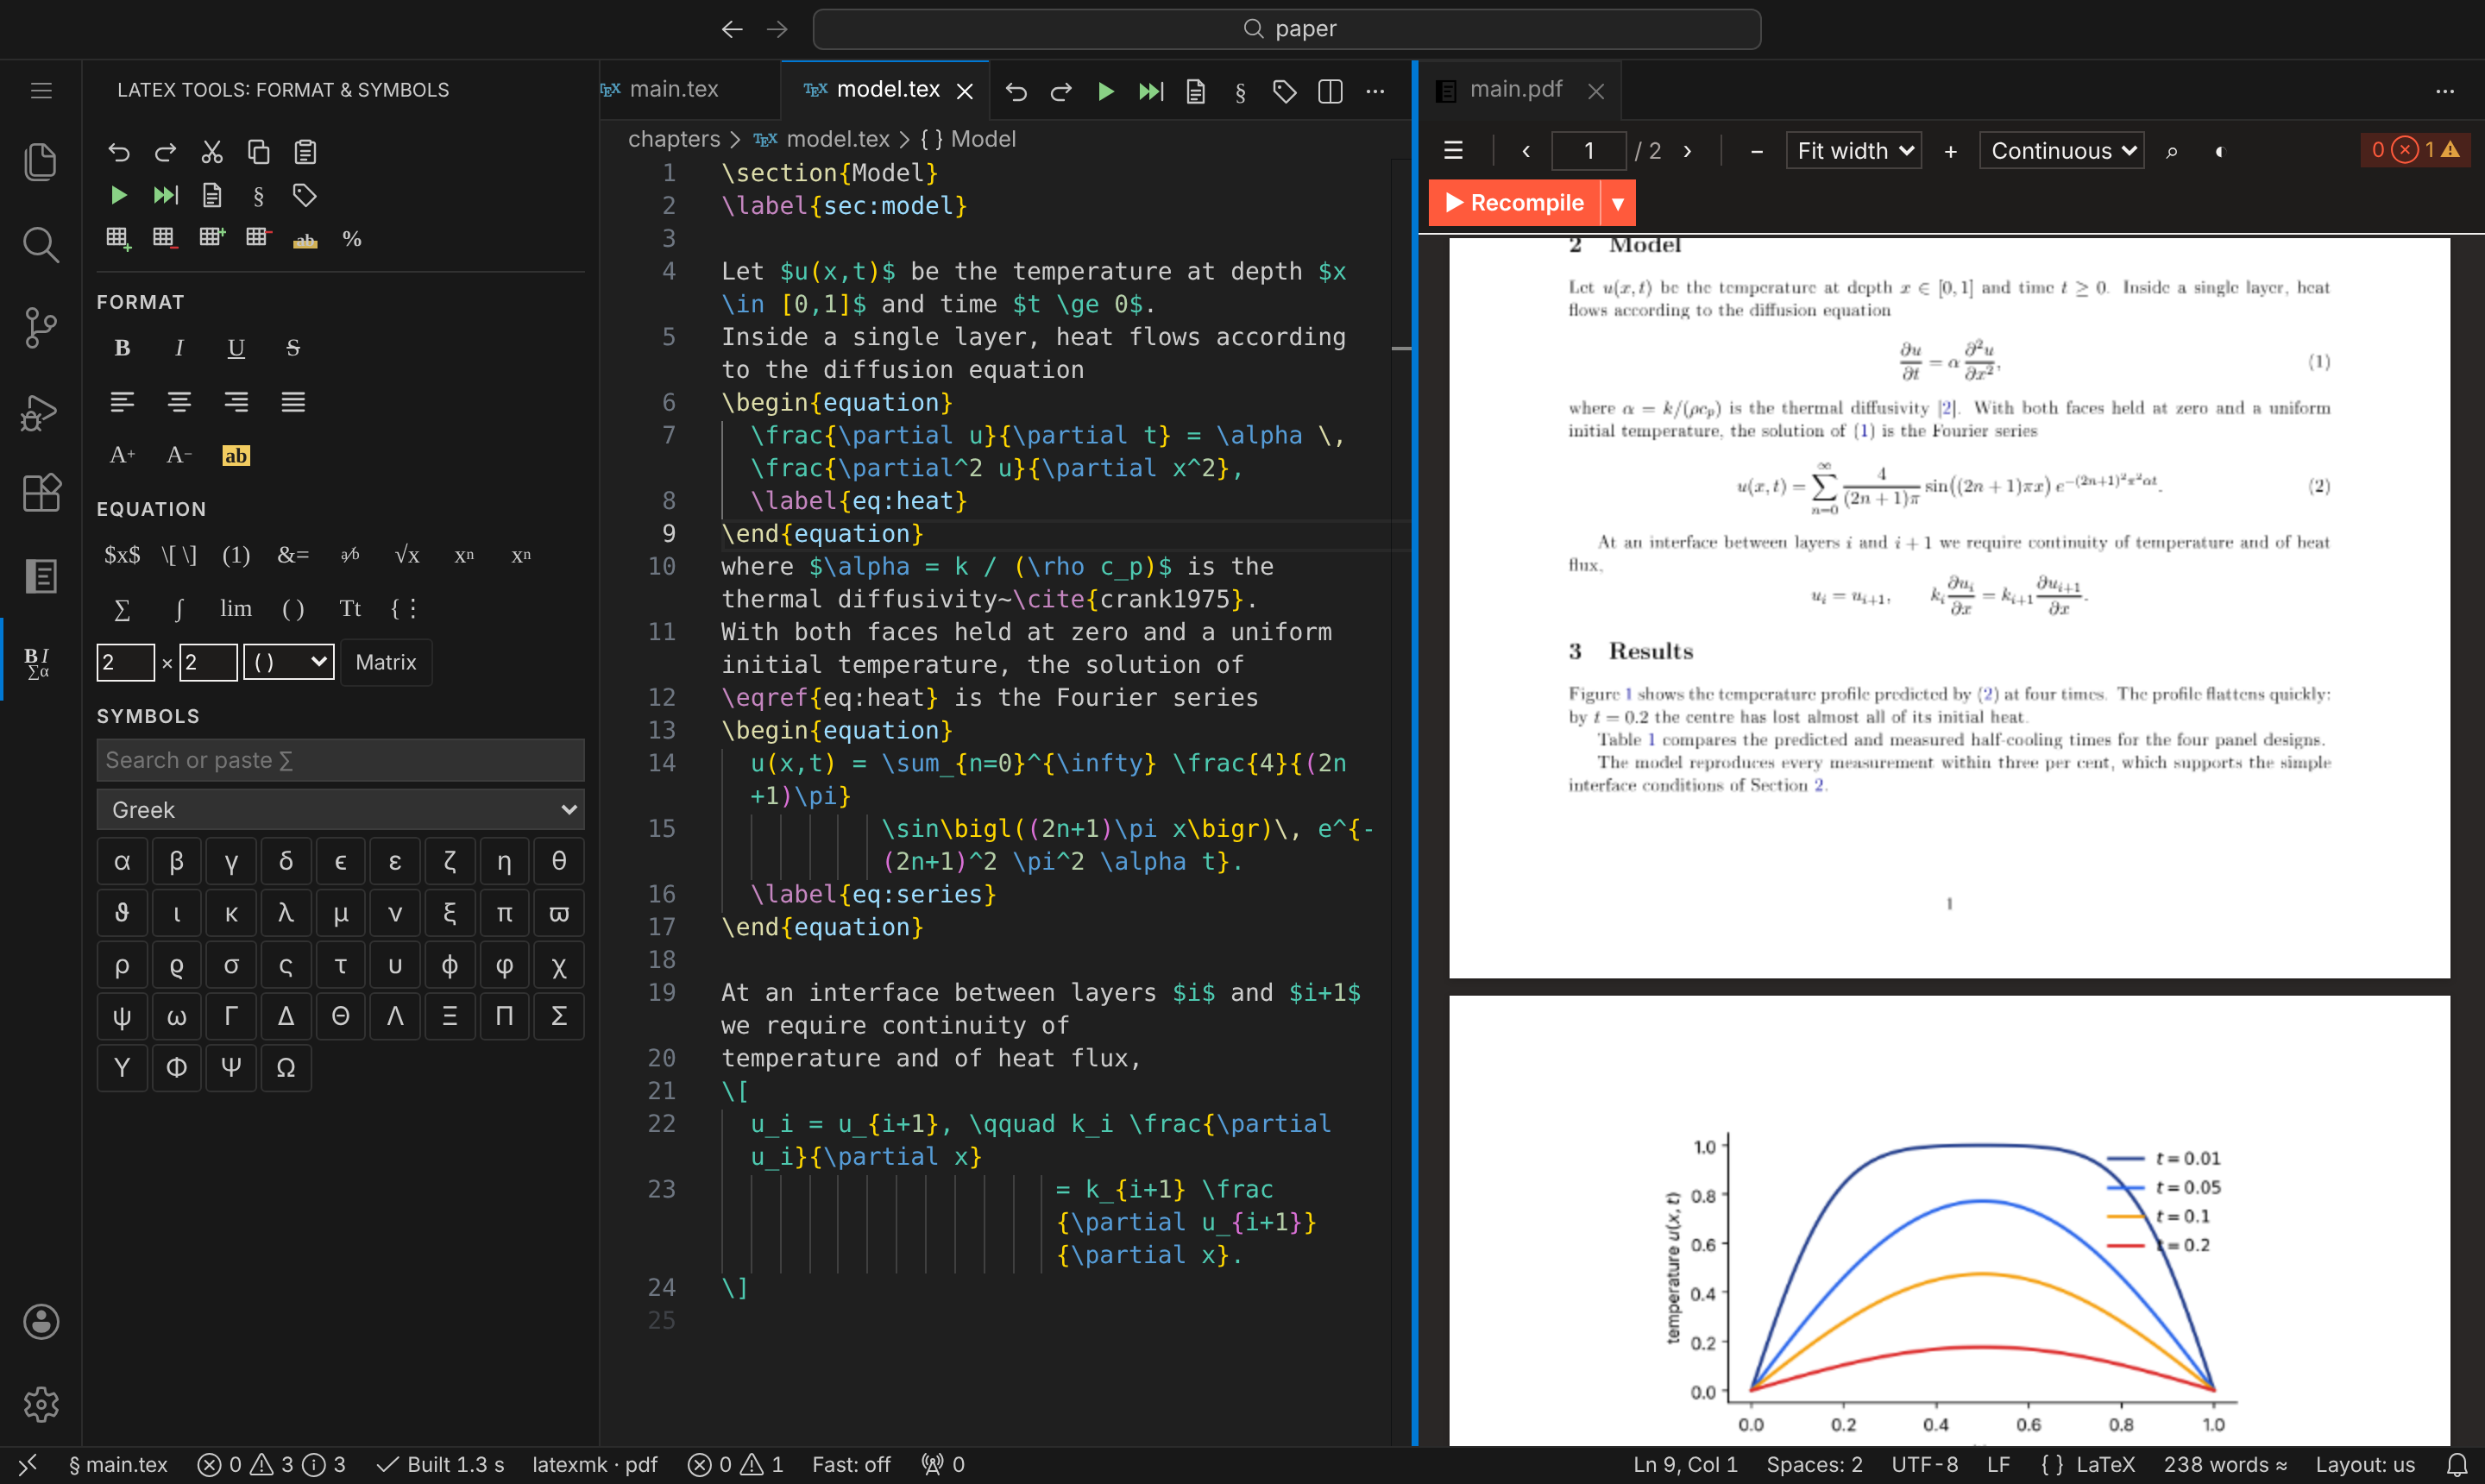2485x1484 pixels.
Task: Click symbols 'Search or paste' field
Action: point(340,760)
